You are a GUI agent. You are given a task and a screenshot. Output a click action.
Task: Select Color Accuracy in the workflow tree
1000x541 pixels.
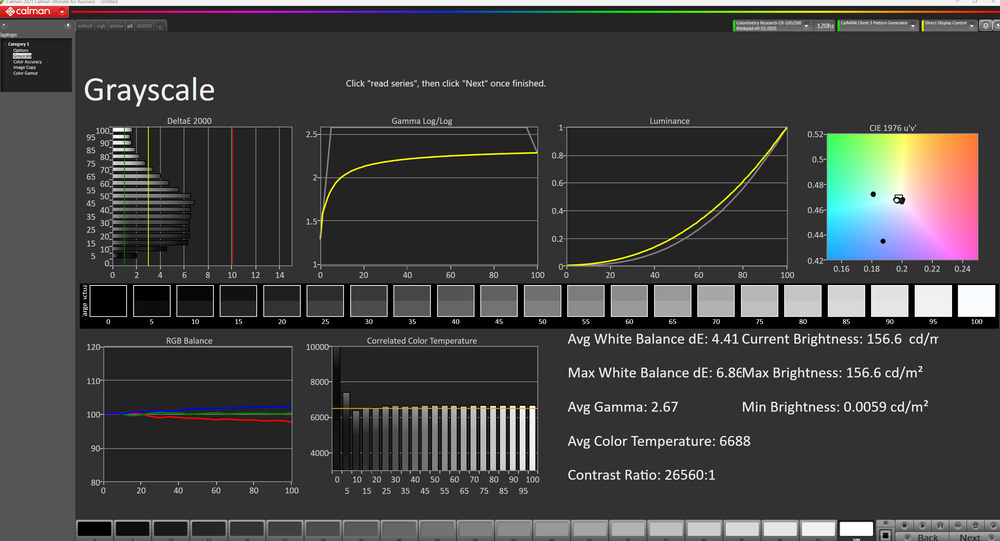coord(27,62)
